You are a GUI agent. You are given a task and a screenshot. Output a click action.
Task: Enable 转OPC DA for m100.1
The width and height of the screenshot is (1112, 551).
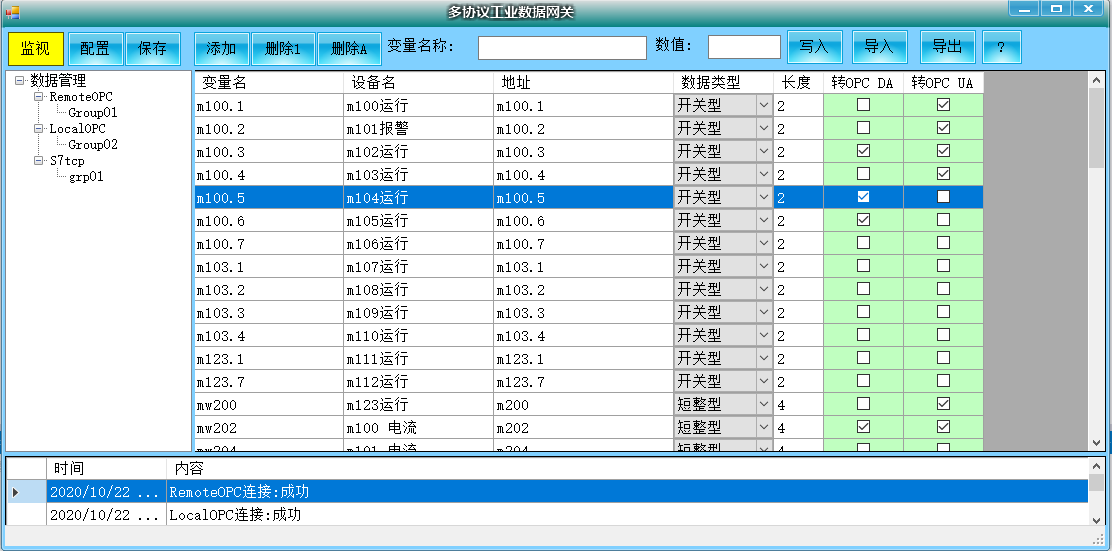pyautogui.click(x=863, y=105)
